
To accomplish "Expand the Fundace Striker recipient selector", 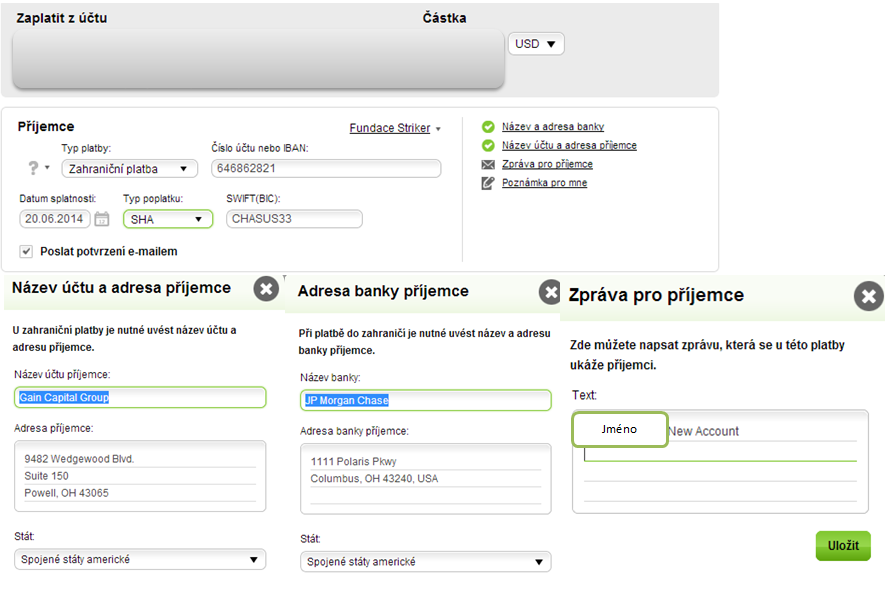I will coord(395,128).
